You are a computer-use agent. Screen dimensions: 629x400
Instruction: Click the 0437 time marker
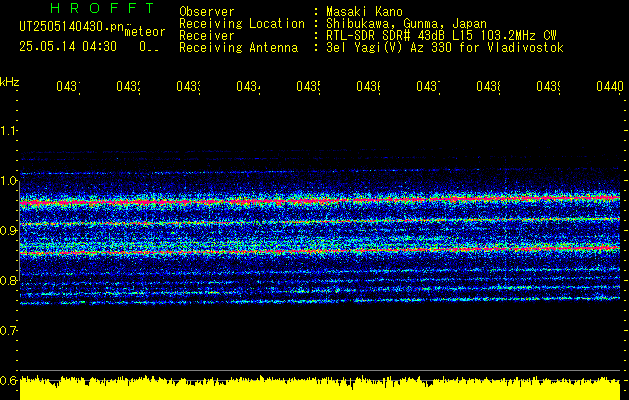click(x=428, y=87)
